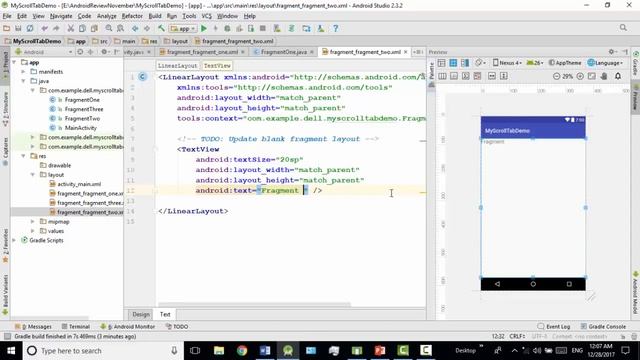
Task: Collapse the app module tree node
Action: coord(15,62)
